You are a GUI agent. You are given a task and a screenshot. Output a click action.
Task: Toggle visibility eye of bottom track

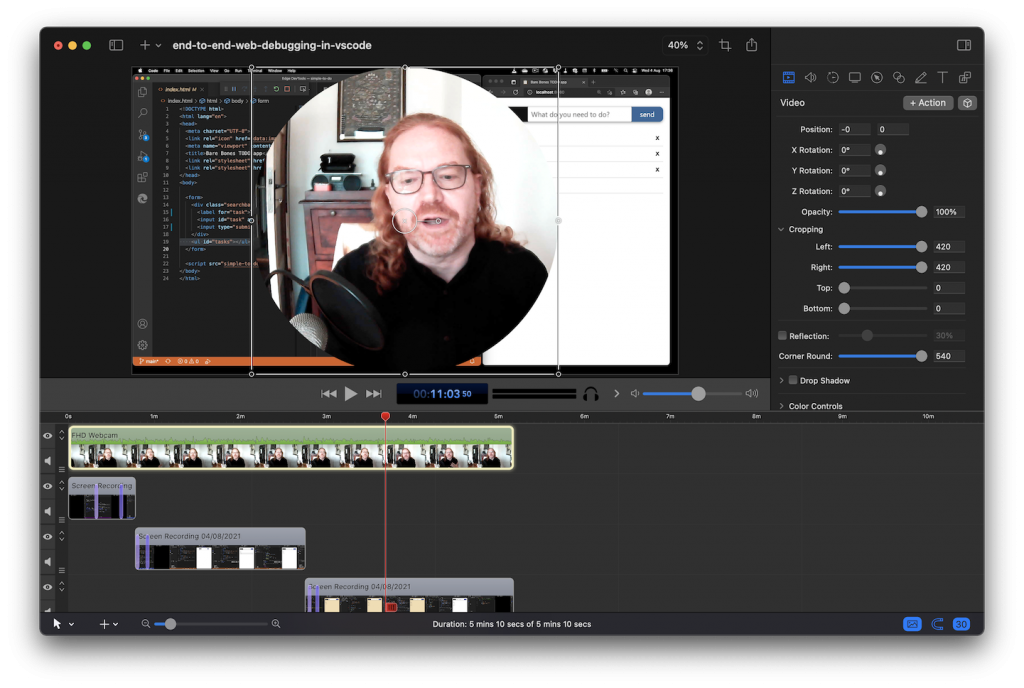click(x=48, y=587)
